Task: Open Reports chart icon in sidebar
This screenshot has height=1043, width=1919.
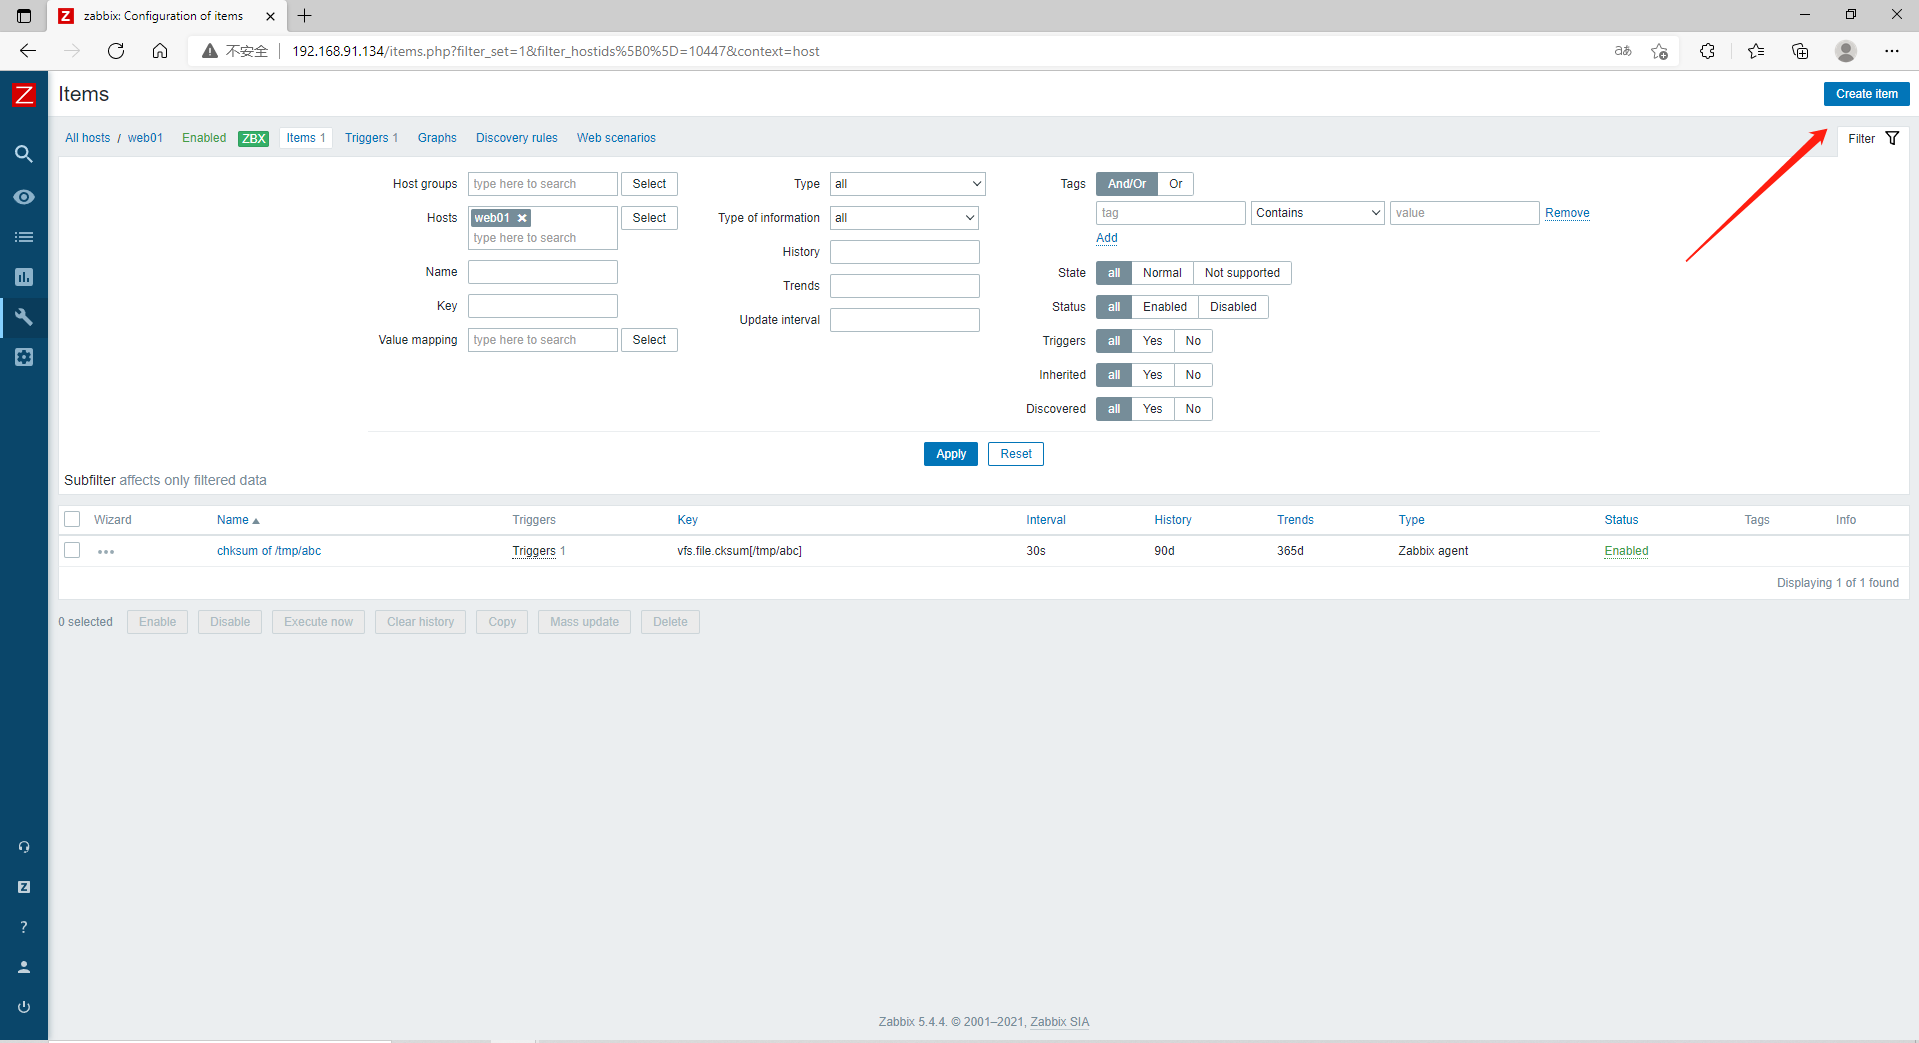Action: [24, 277]
